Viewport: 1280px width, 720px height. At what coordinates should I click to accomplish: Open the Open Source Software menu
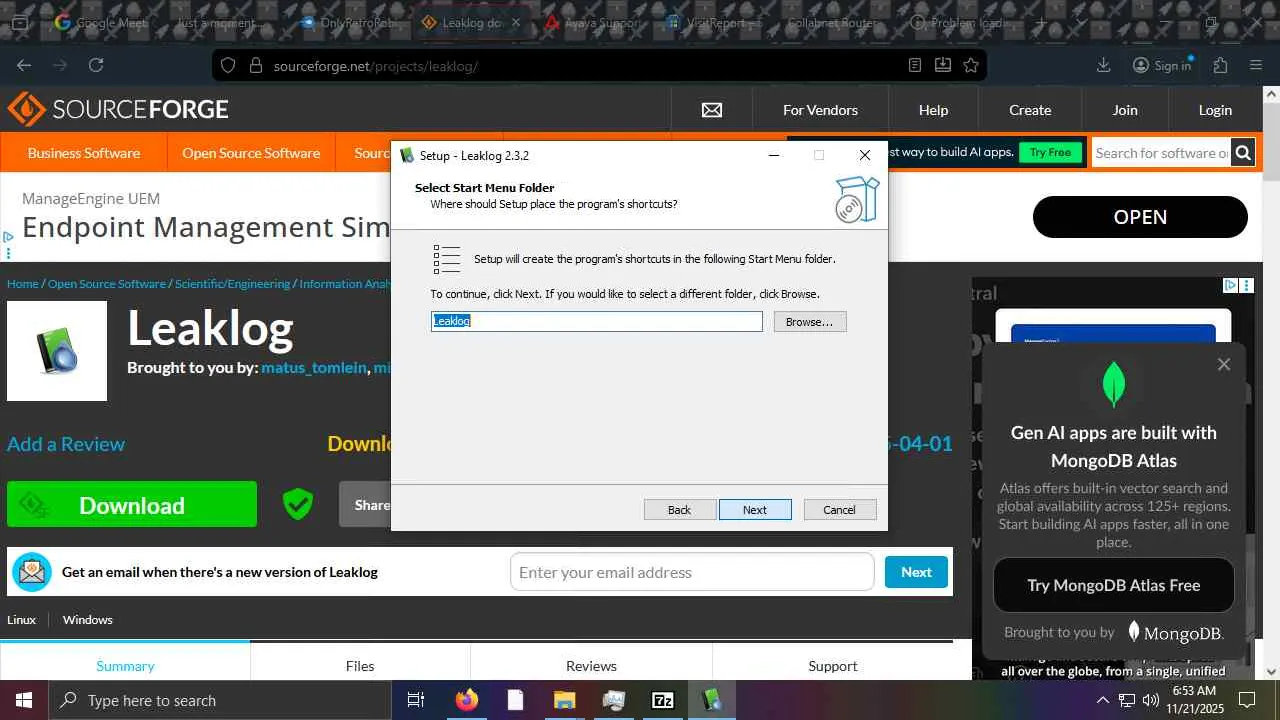[x=251, y=153]
